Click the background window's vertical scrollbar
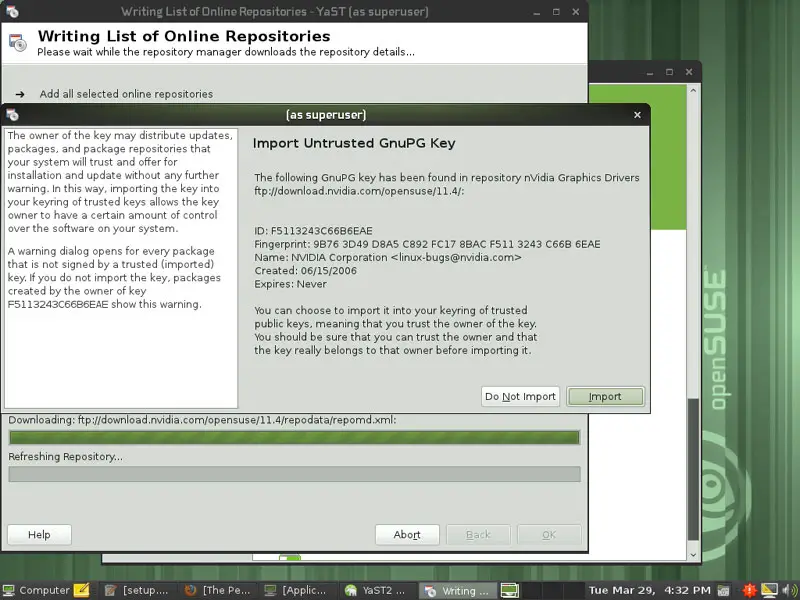The height and width of the screenshot is (600, 800). 693,468
